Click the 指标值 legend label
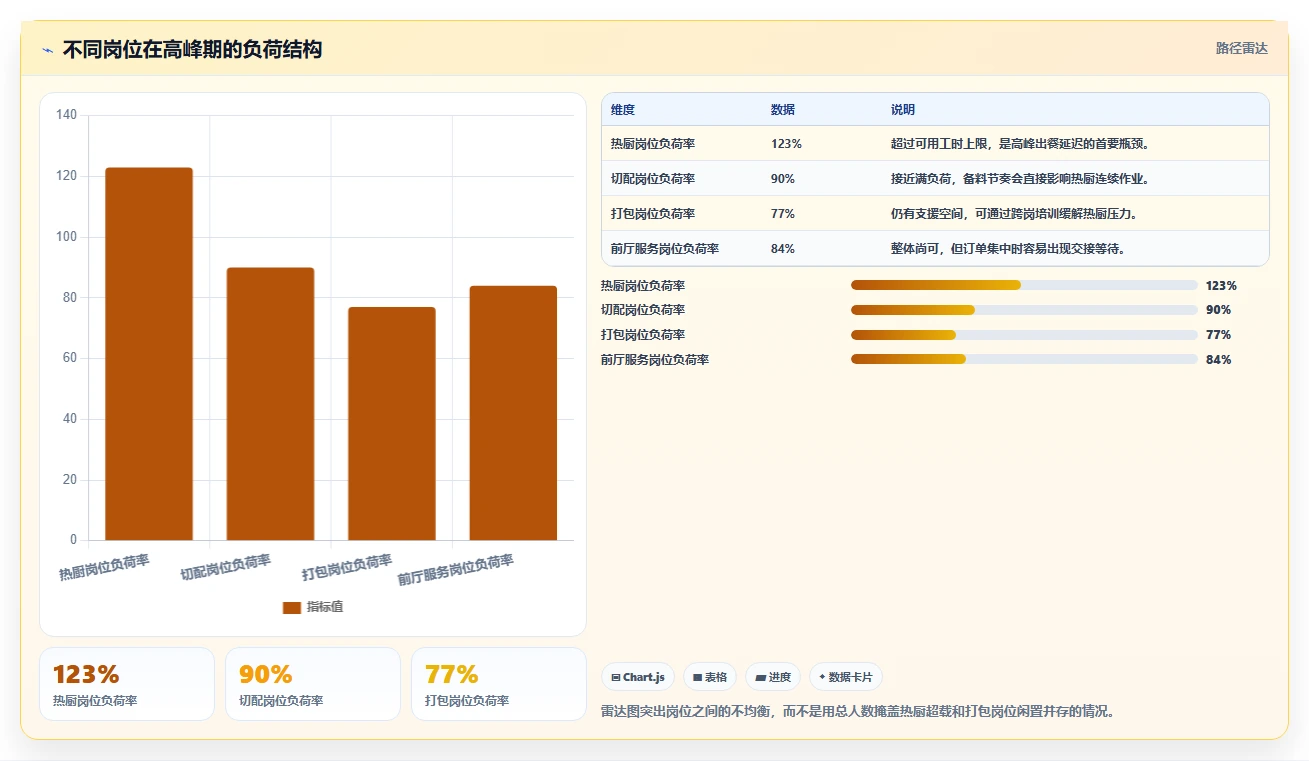Screen dimensions: 1309x761 pos(325,607)
